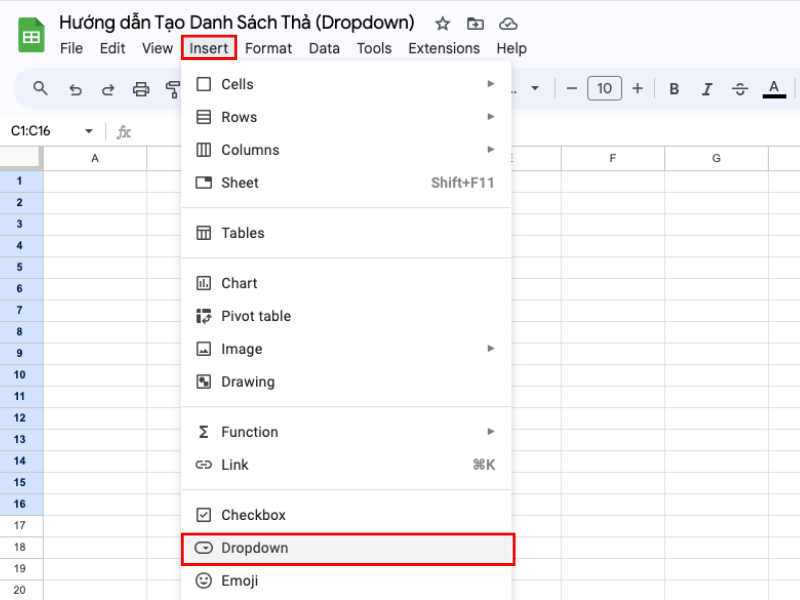Expand the Cells submenu arrow
Image resolution: width=800 pixels, height=600 pixels.
point(491,84)
